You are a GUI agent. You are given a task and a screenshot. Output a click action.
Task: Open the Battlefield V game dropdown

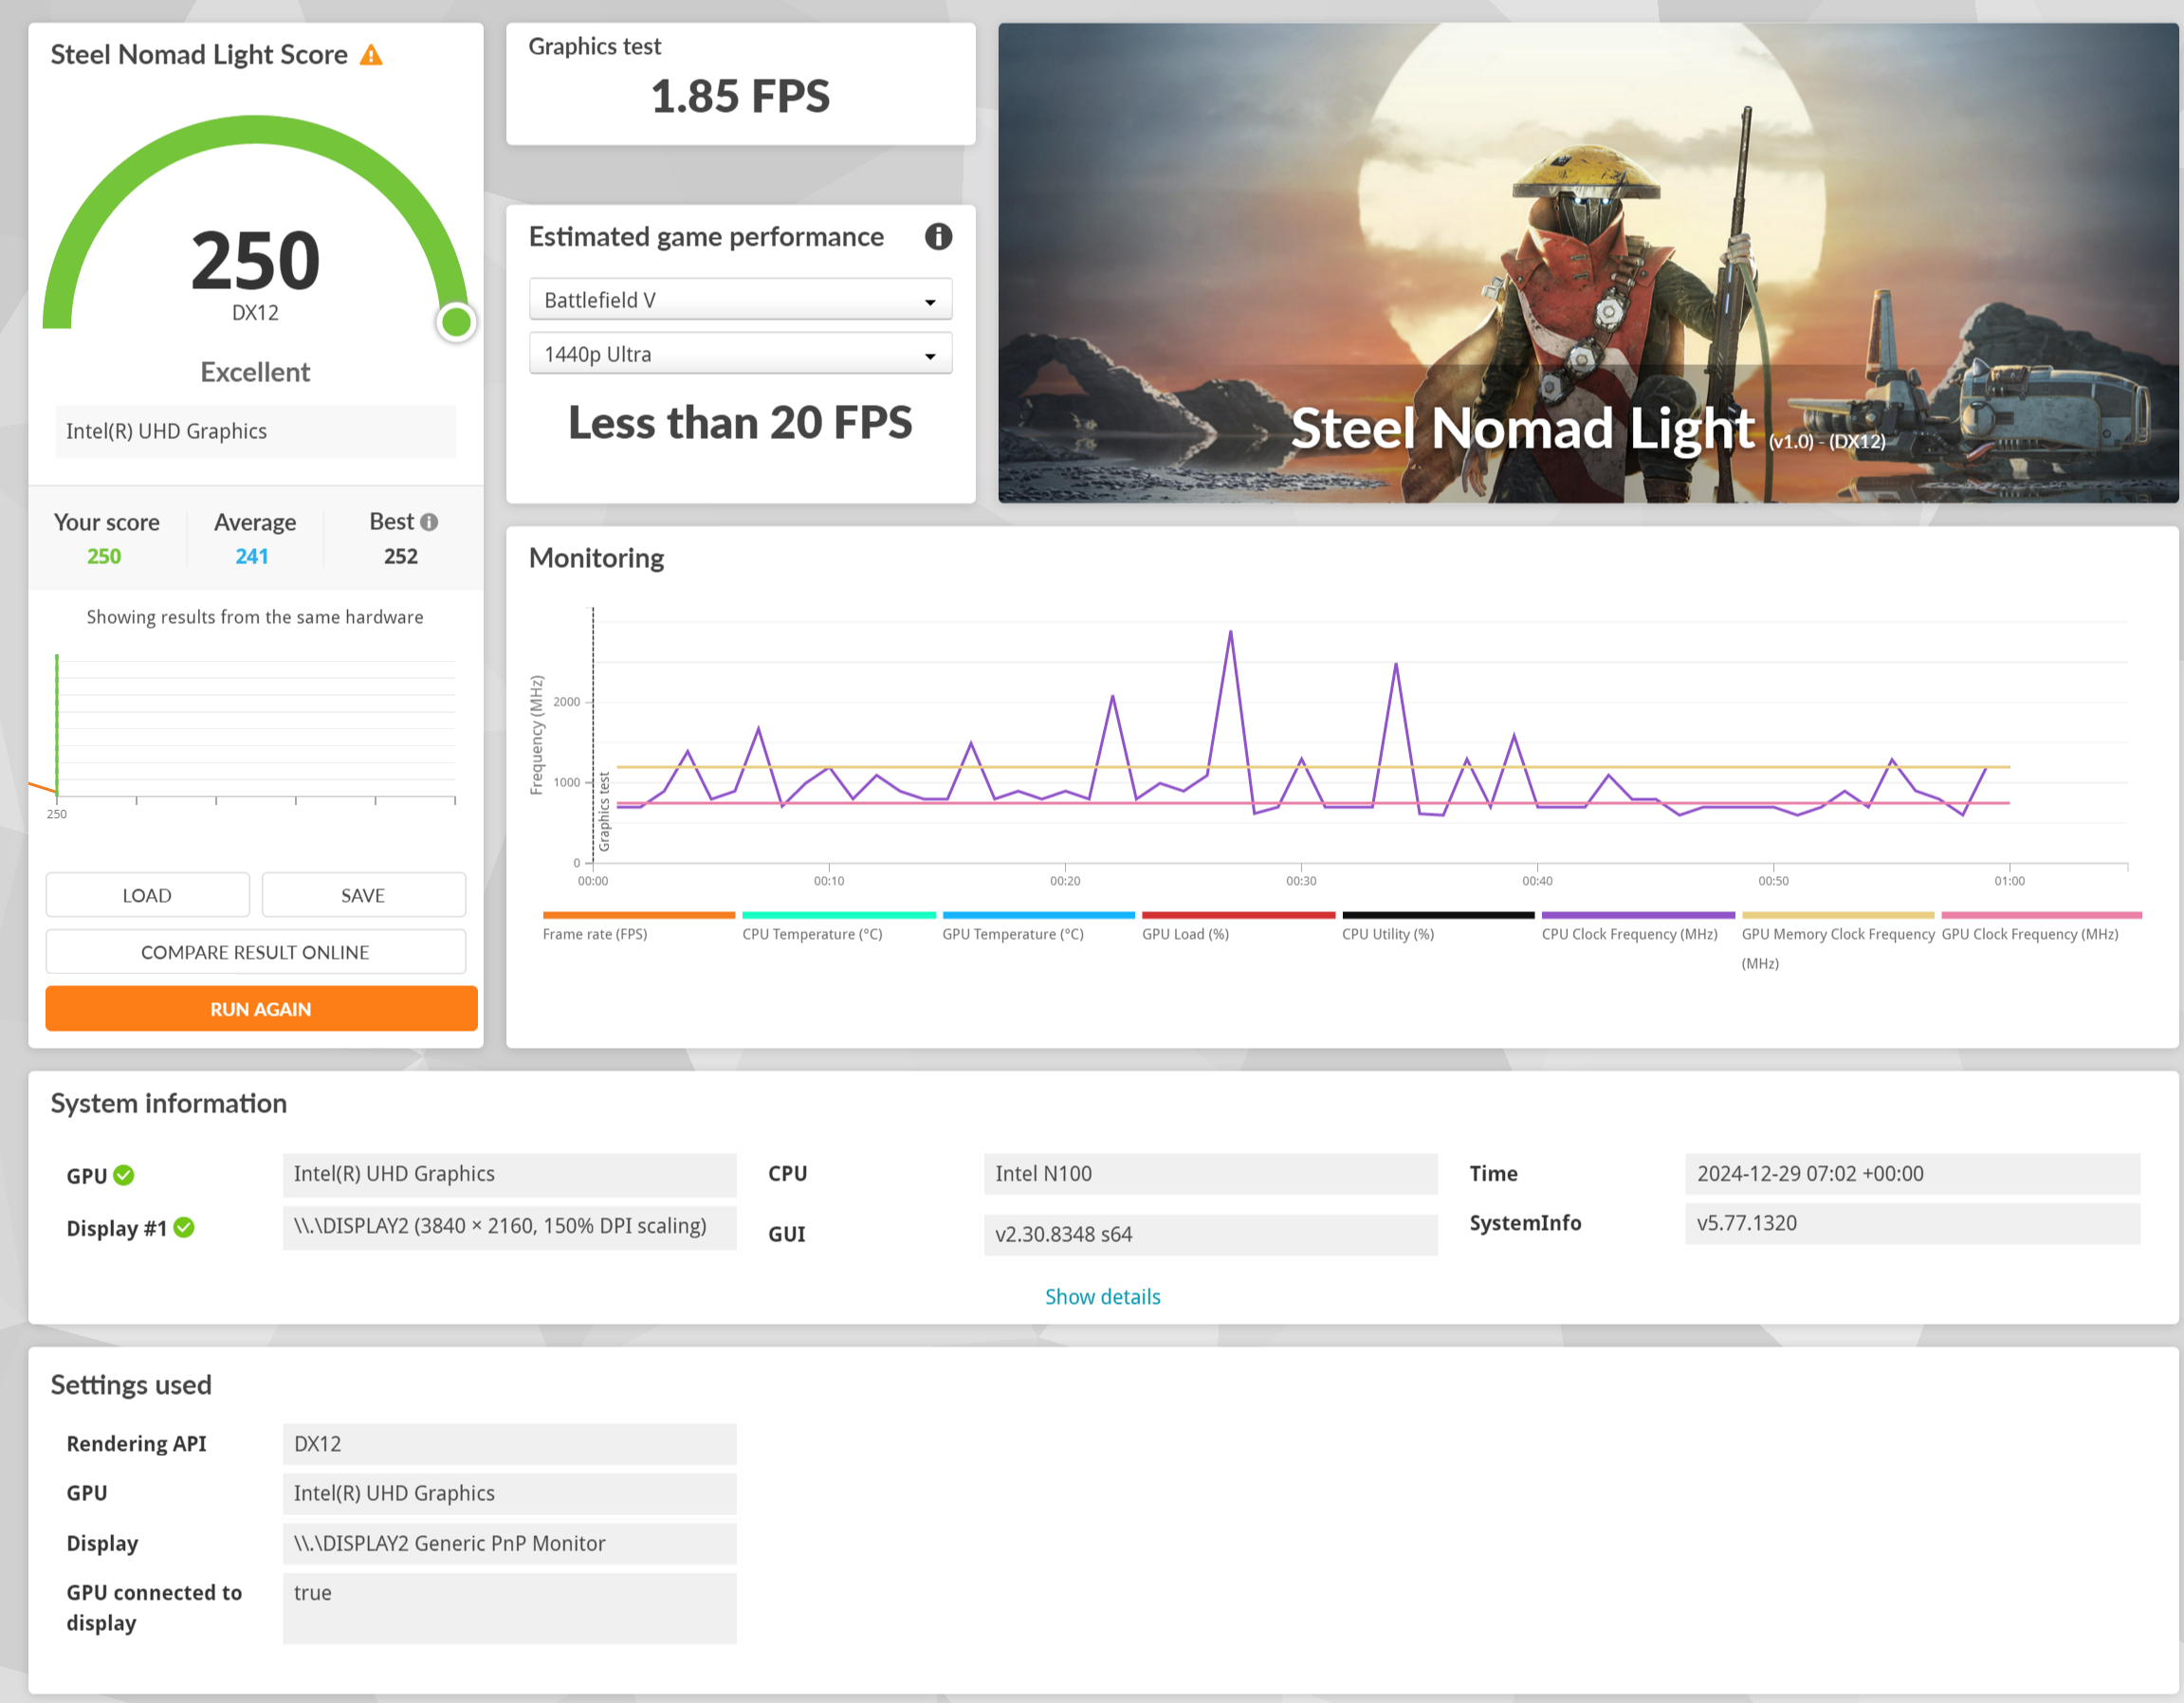coord(740,300)
